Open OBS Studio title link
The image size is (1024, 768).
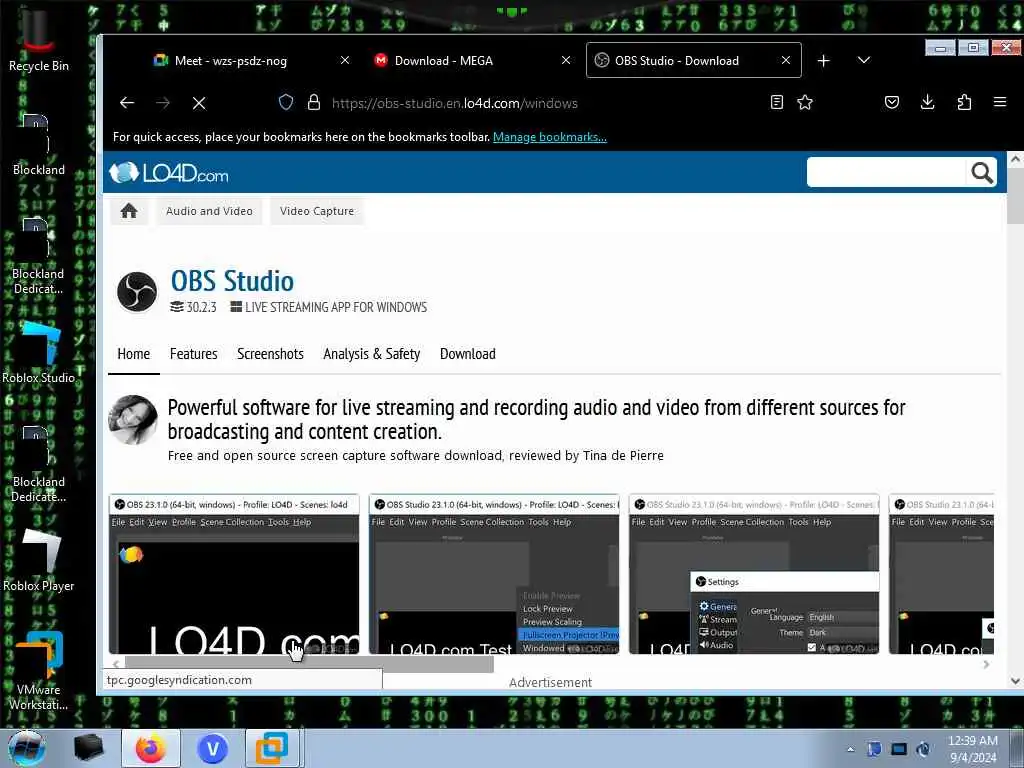pyautogui.click(x=232, y=281)
